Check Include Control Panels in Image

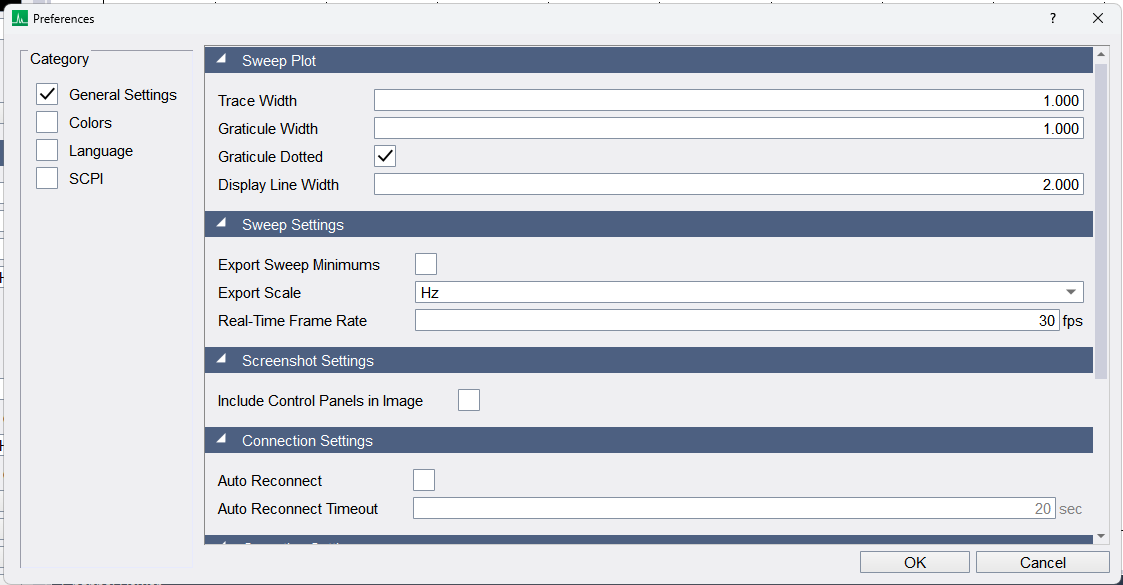pos(469,400)
